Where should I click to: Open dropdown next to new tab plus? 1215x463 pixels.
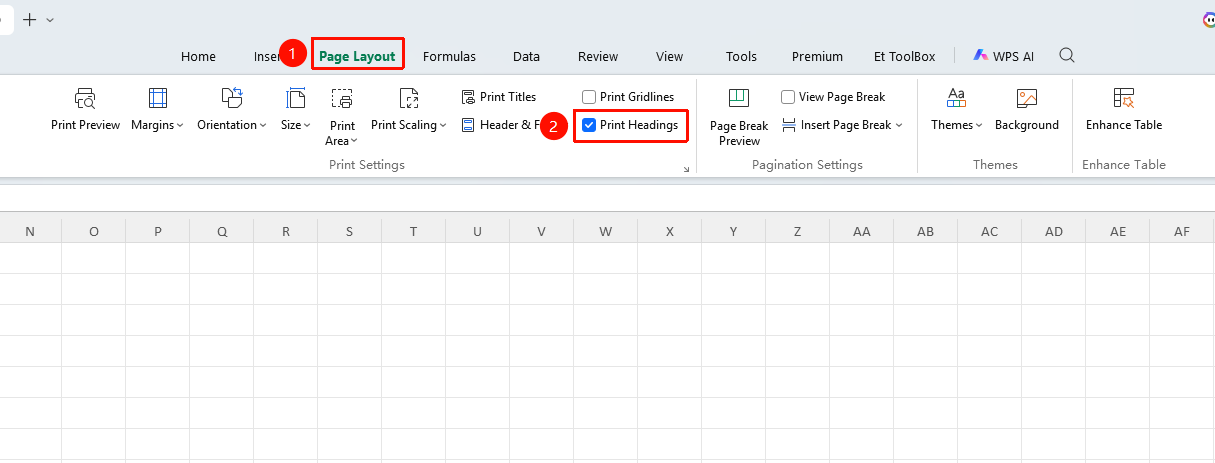pos(50,20)
